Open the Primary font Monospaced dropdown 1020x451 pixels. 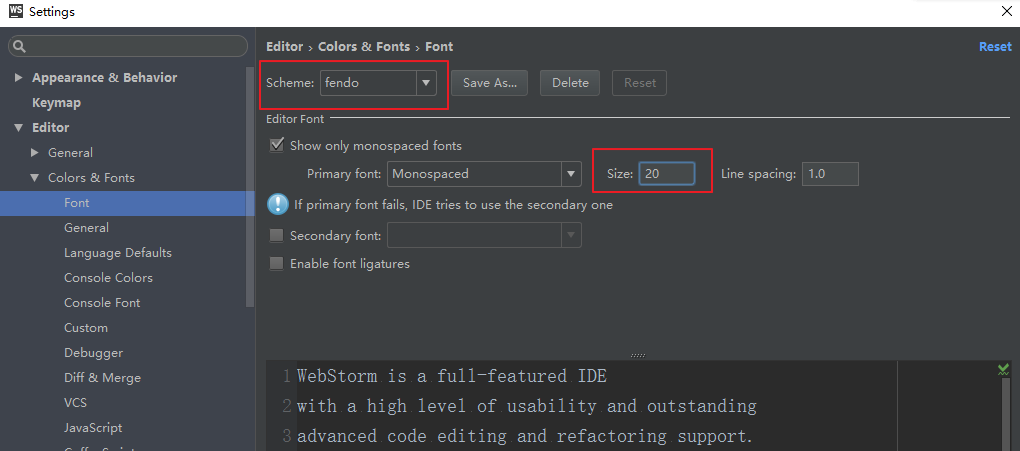pos(571,174)
